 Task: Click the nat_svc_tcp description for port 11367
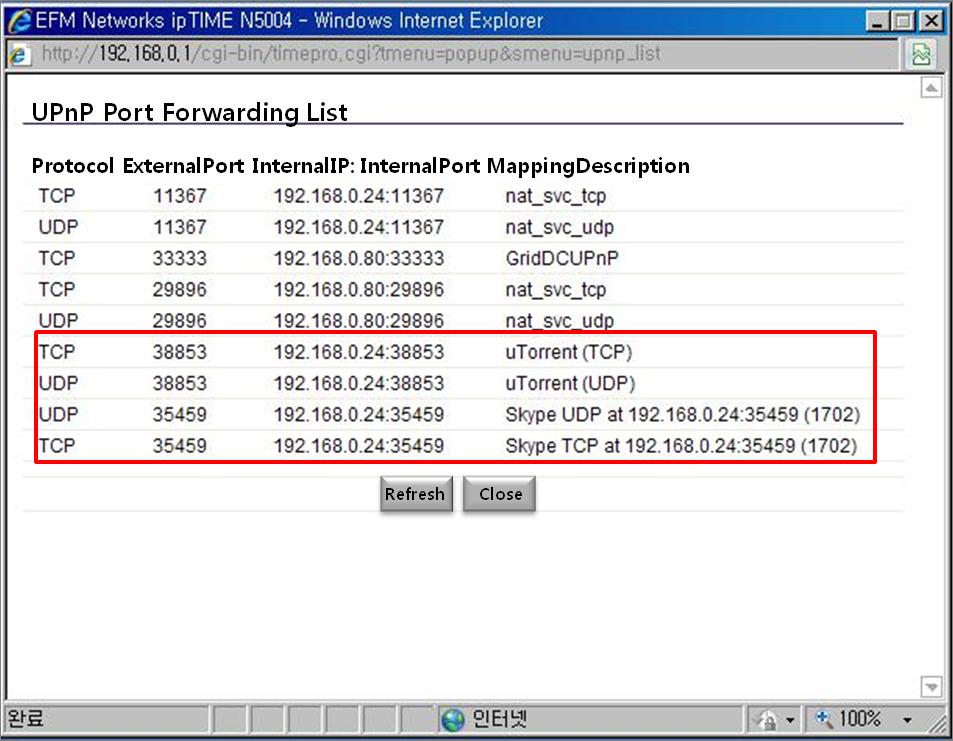coord(556,196)
